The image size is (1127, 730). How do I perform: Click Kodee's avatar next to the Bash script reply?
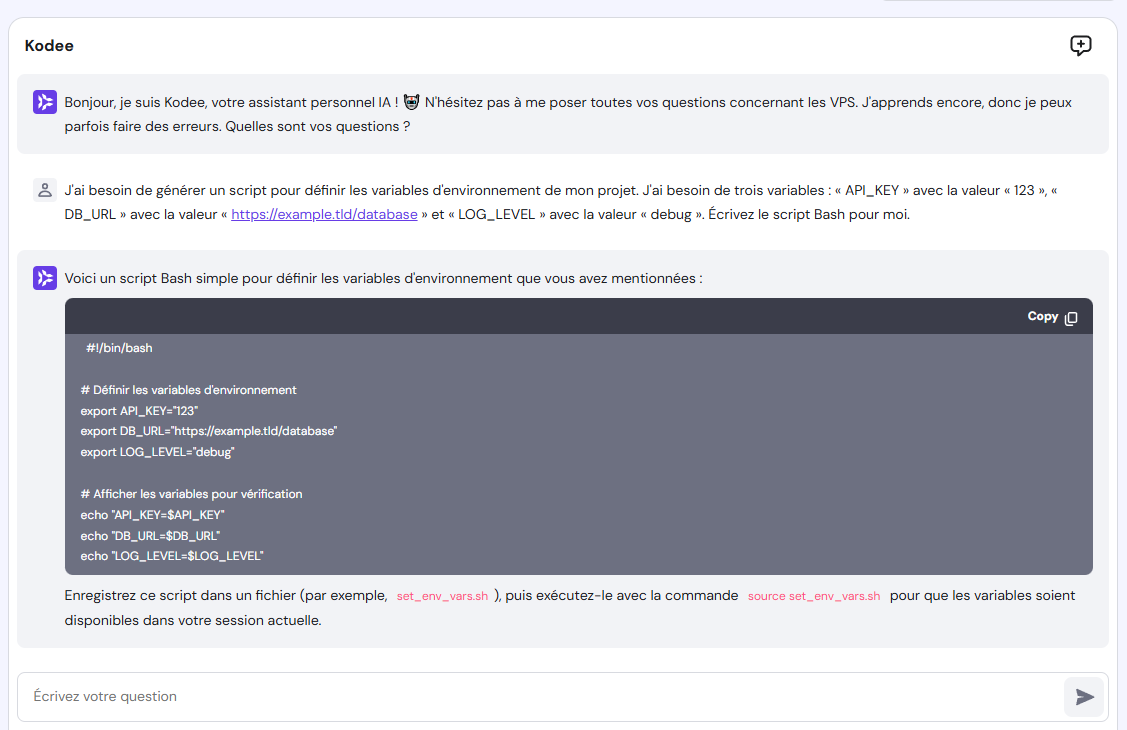pyautogui.click(x=44, y=277)
